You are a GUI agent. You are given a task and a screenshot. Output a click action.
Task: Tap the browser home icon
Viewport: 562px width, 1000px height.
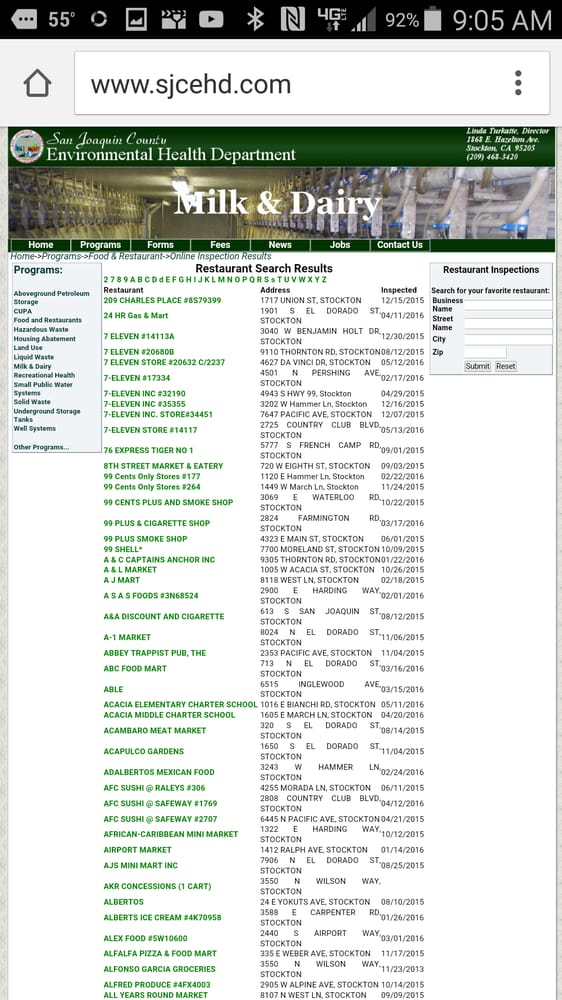pyautogui.click(x=37, y=84)
